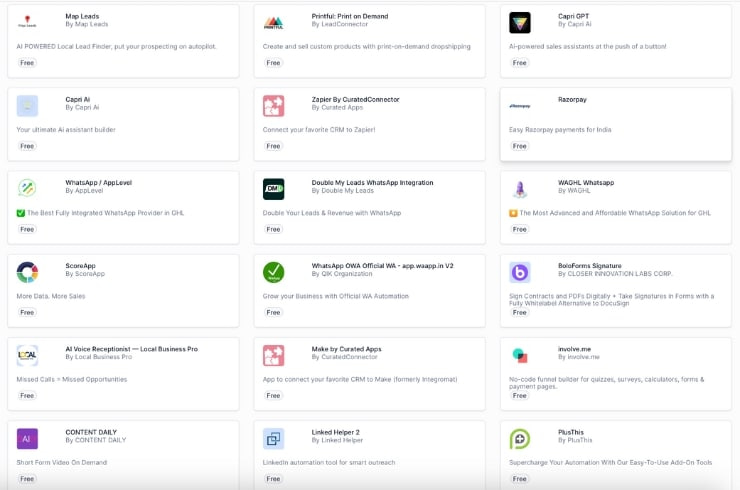Click 'By CLOSER INNOVATION LABS CORP.' text

[x=615, y=273]
